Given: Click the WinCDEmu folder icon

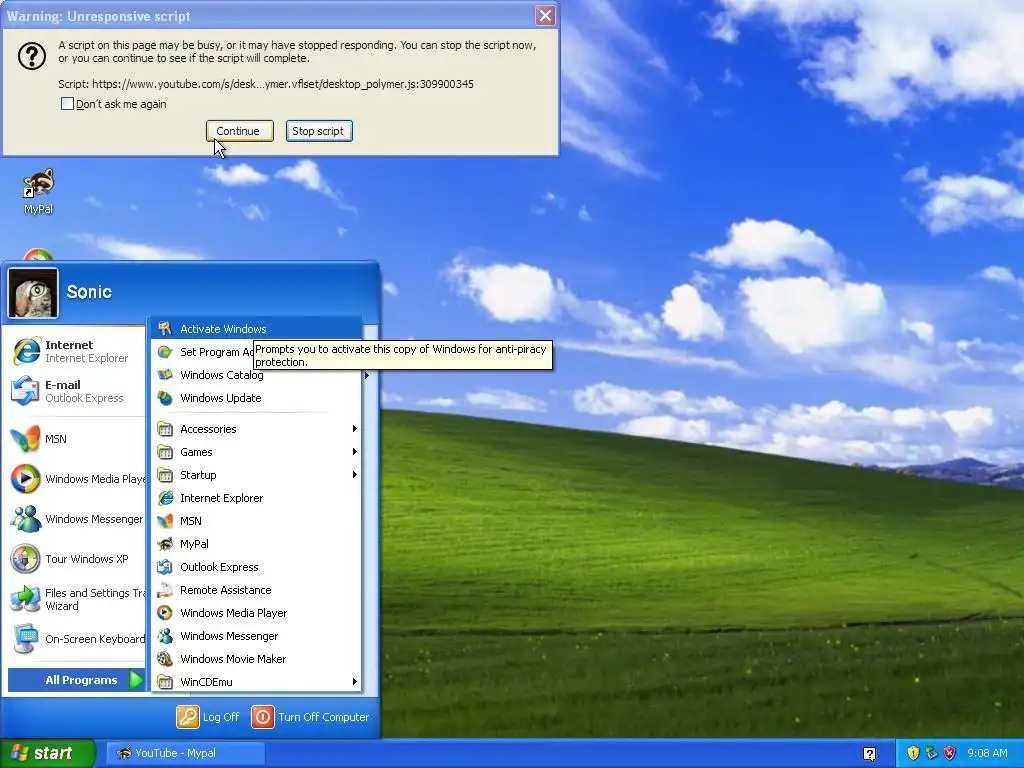Looking at the screenshot, I should [165, 682].
